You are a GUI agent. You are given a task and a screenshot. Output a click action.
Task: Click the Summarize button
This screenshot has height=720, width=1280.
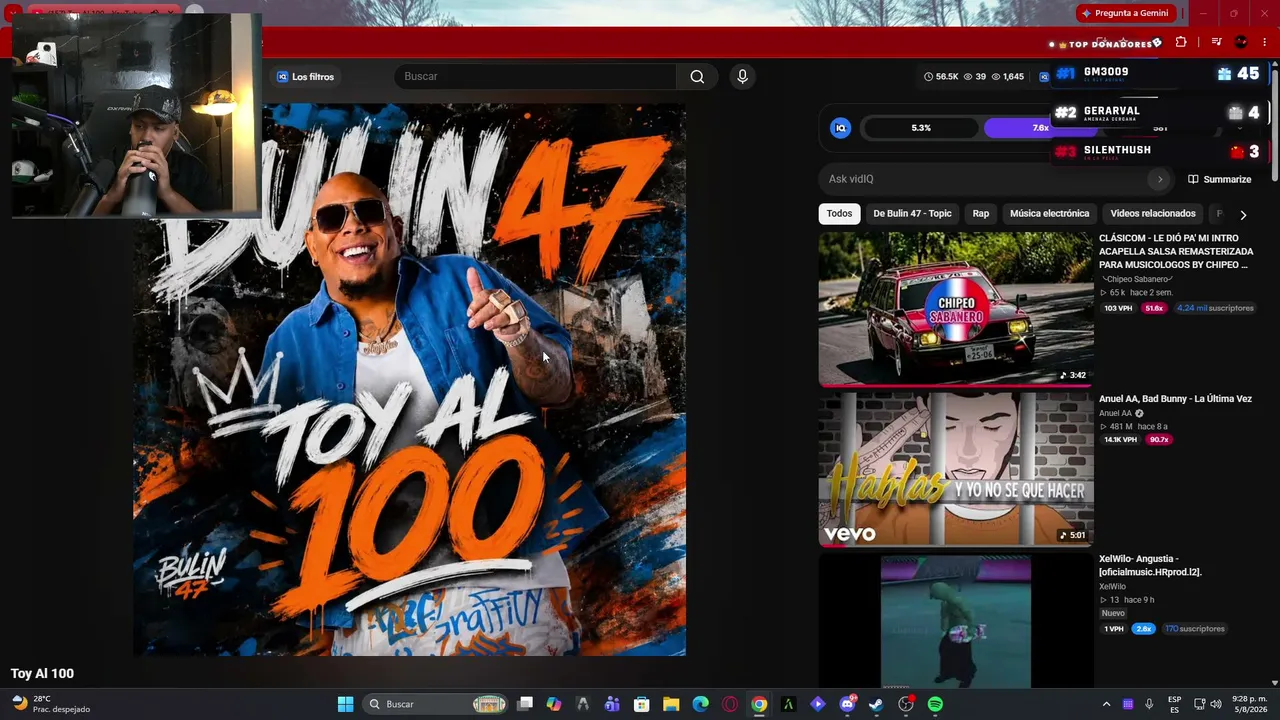click(x=1219, y=179)
